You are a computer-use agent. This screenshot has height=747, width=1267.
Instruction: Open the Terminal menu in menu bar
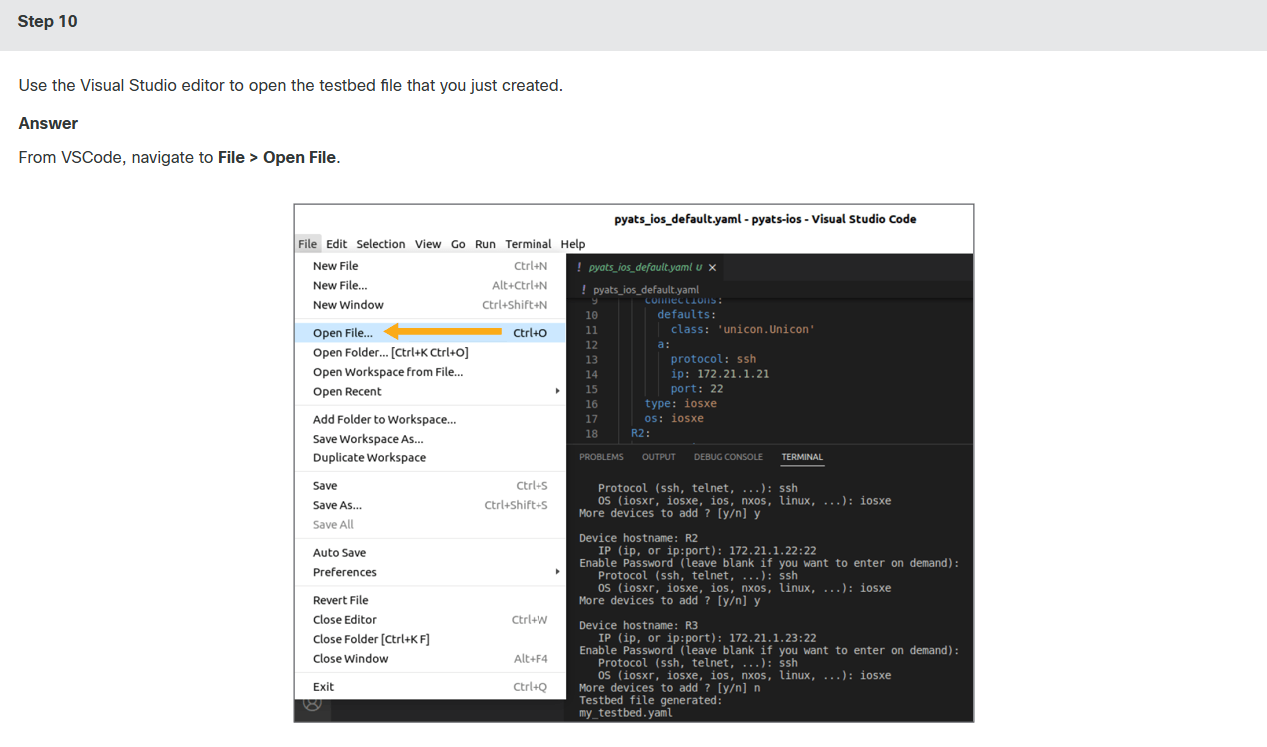pos(528,244)
